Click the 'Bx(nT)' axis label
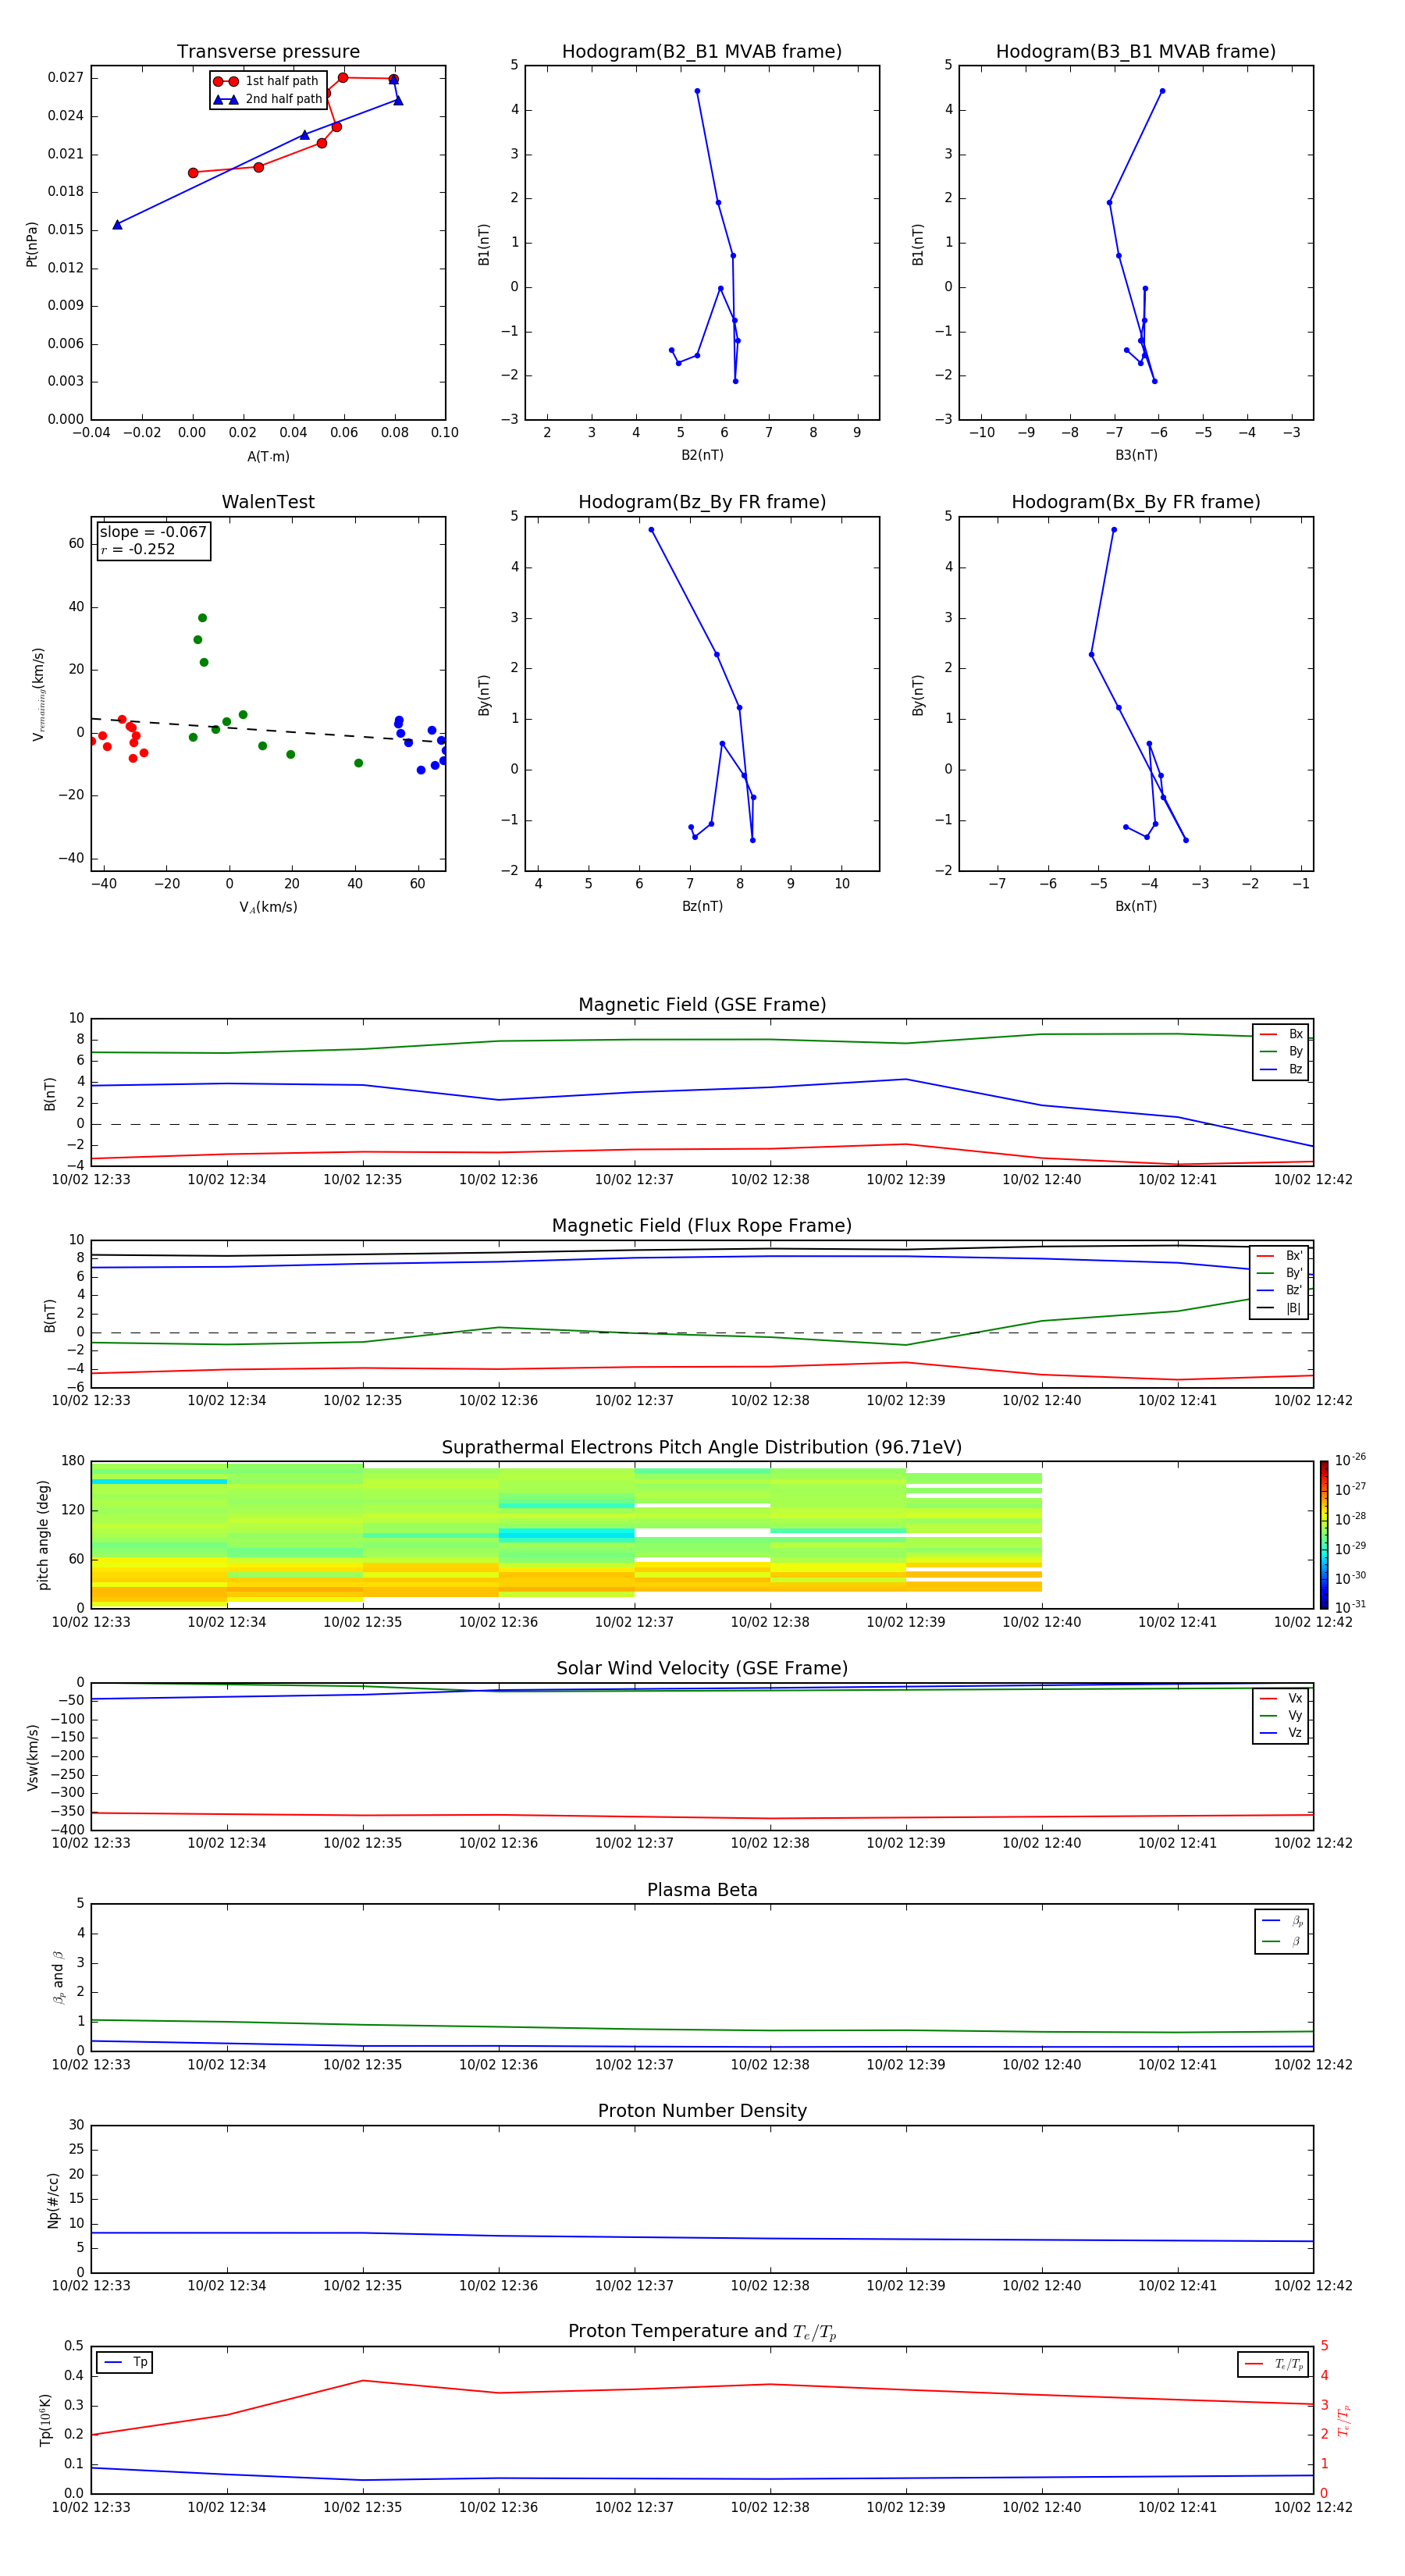This screenshot has height=2576, width=1405. (1136, 906)
